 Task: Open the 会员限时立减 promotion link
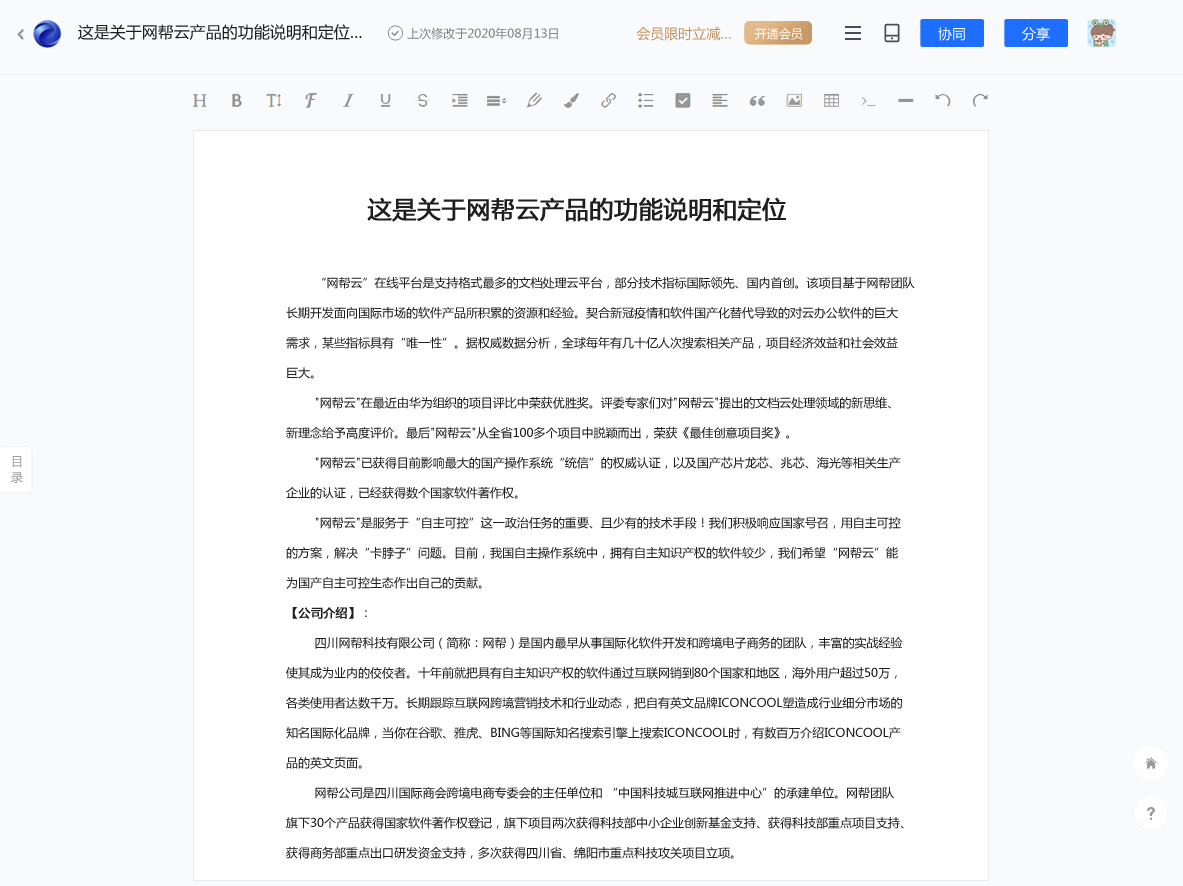pyautogui.click(x=684, y=34)
